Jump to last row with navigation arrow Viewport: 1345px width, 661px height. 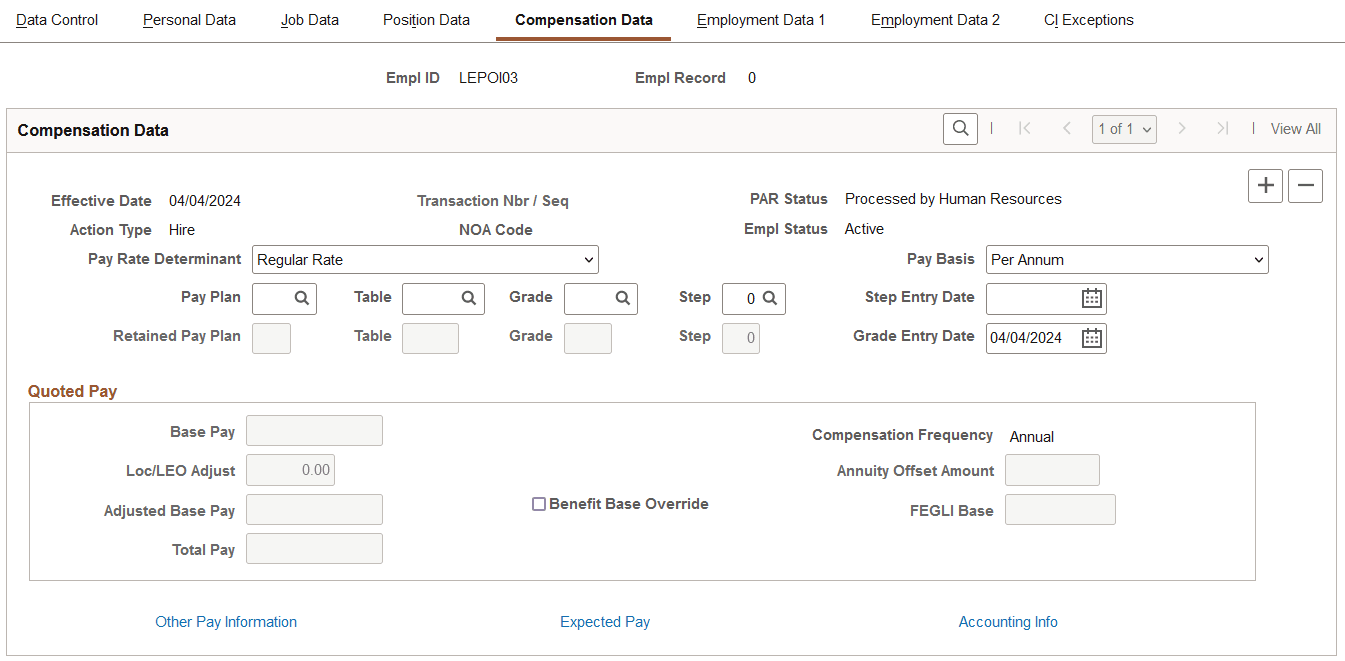coord(1222,128)
